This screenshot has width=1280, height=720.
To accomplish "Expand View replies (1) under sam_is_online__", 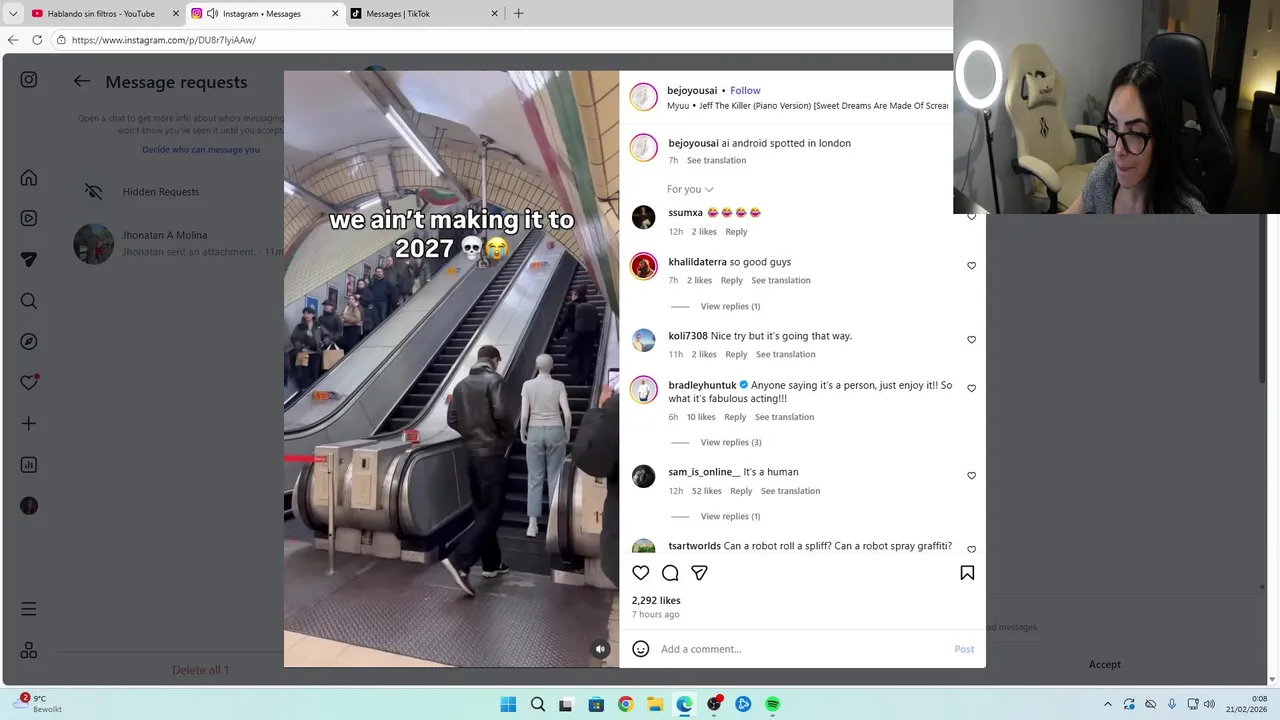I will tap(730, 516).
